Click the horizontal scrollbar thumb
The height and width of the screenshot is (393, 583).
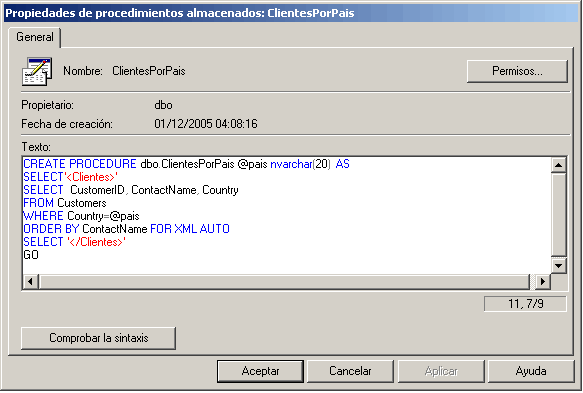point(284,281)
